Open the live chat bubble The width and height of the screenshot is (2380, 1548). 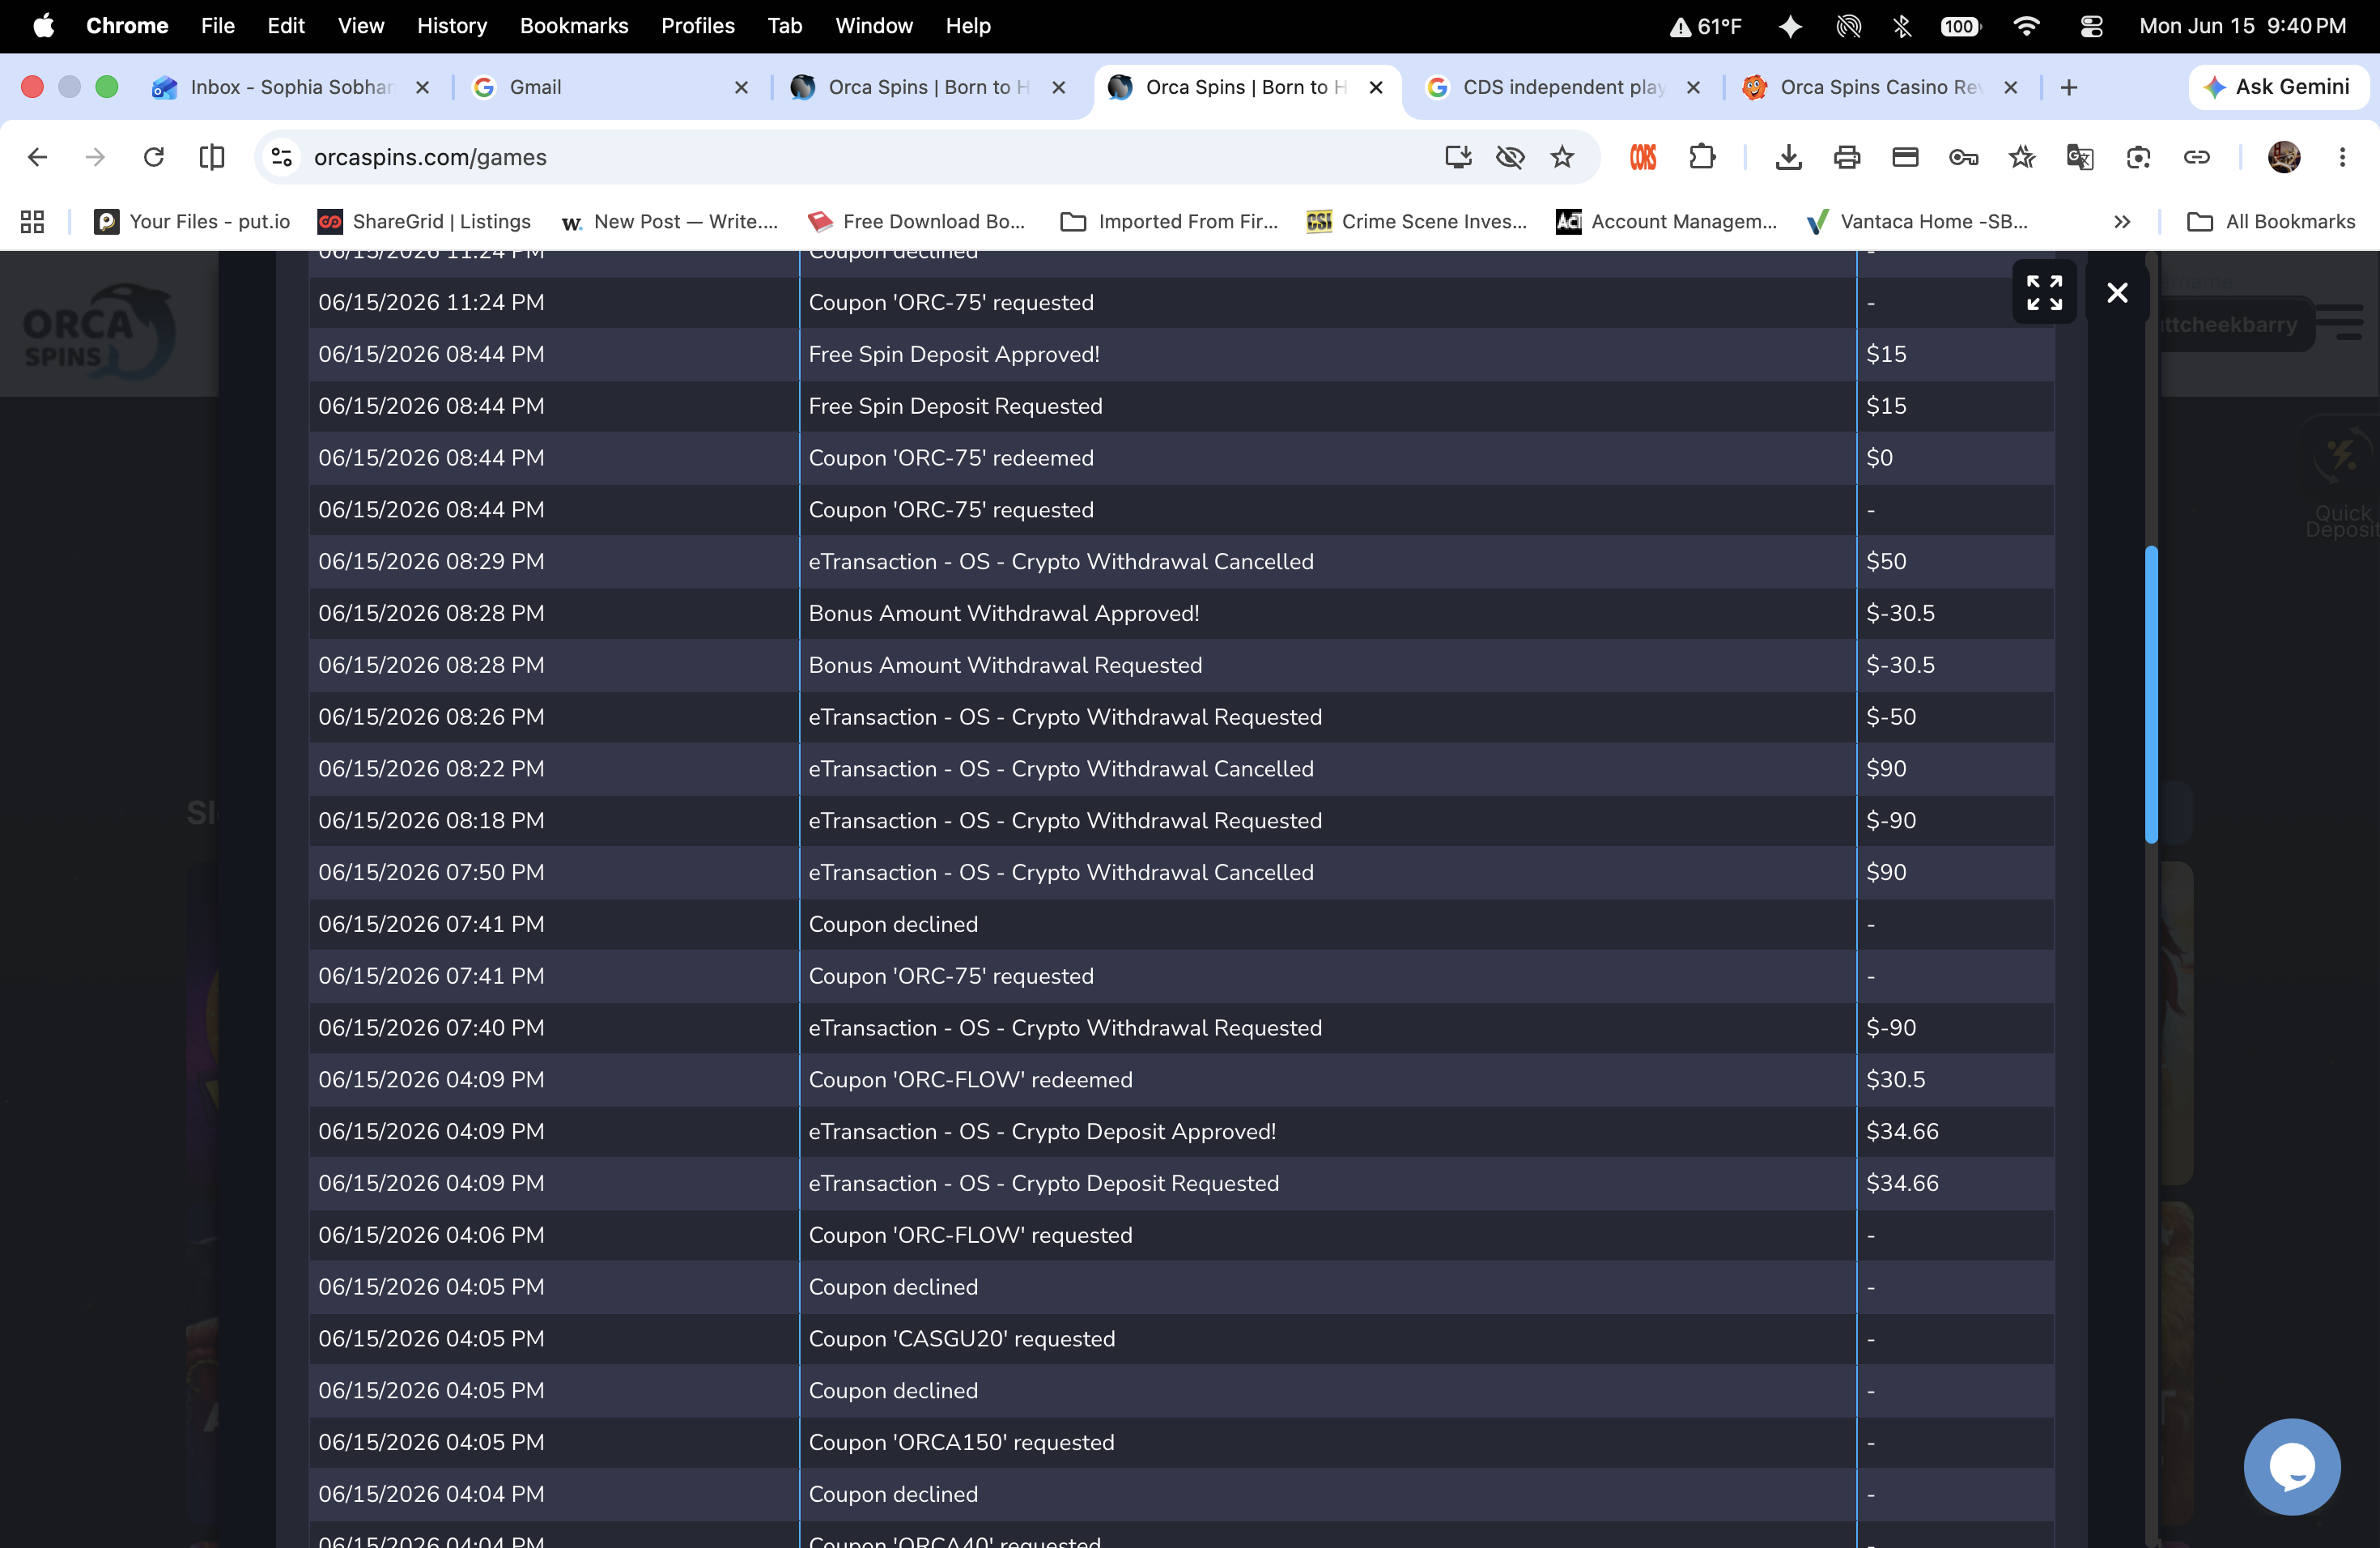(x=2291, y=1466)
